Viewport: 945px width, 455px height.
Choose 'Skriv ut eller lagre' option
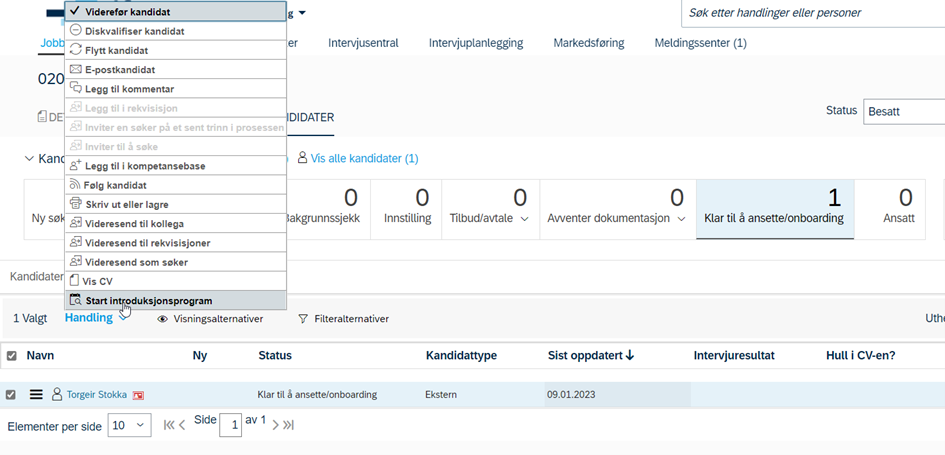pos(175,204)
